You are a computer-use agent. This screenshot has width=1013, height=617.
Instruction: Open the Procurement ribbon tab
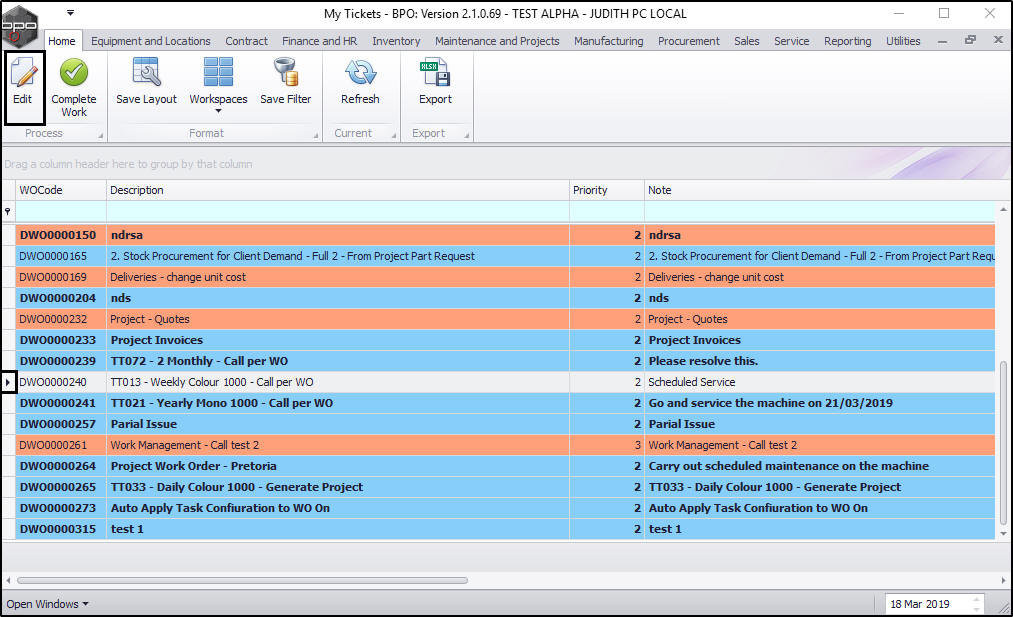[688, 41]
